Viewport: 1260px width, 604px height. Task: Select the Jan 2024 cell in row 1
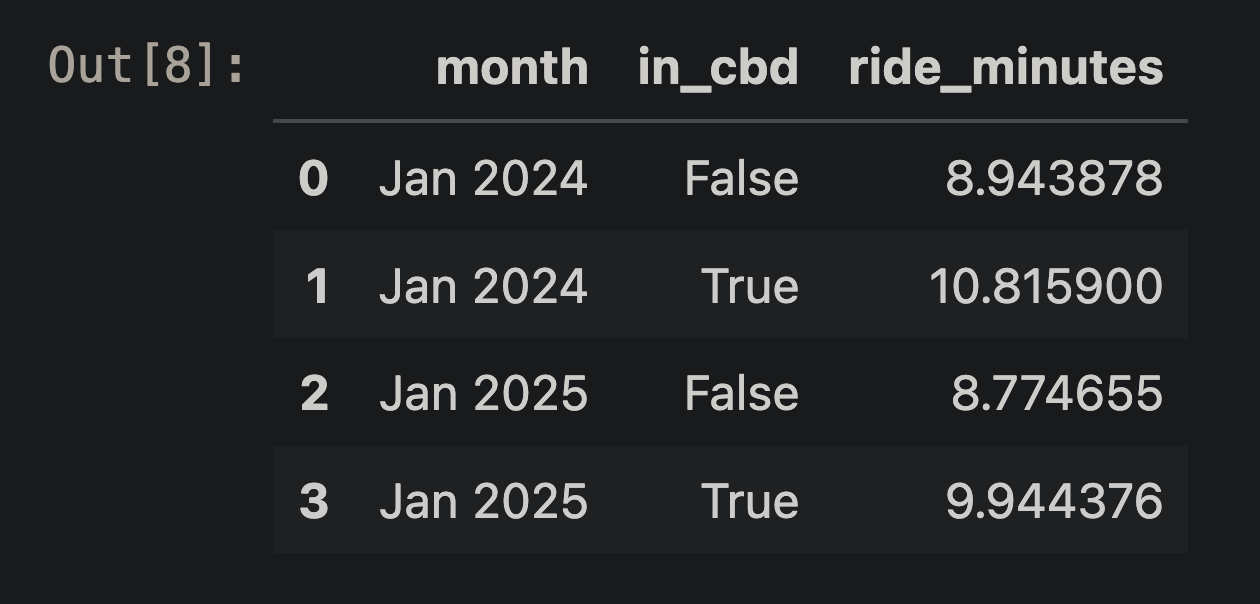click(x=483, y=286)
